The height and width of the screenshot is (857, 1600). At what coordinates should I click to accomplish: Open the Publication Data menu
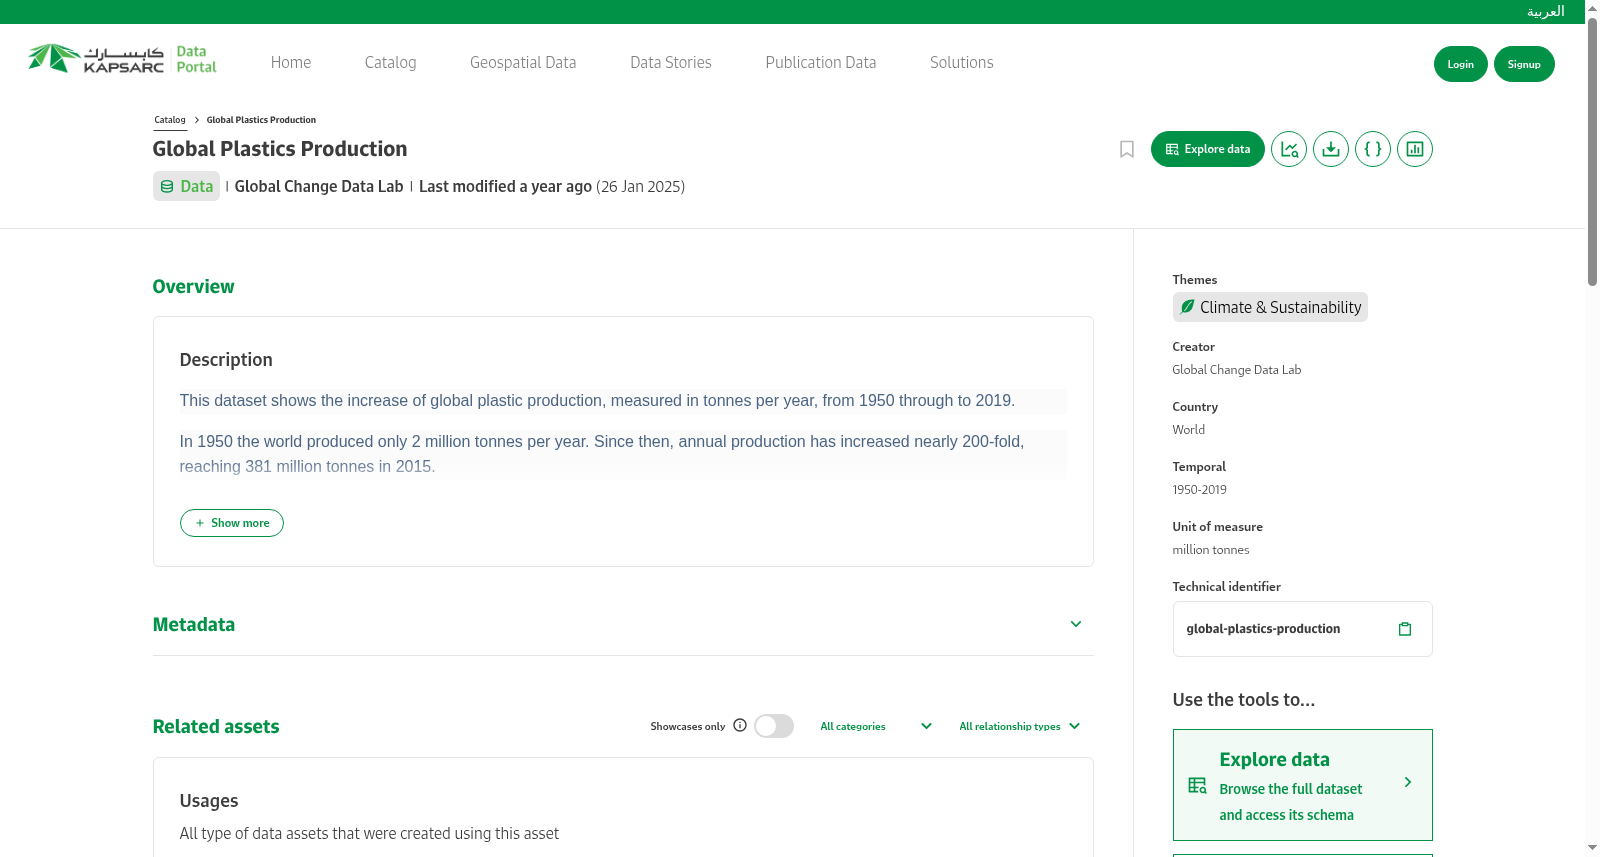point(821,62)
